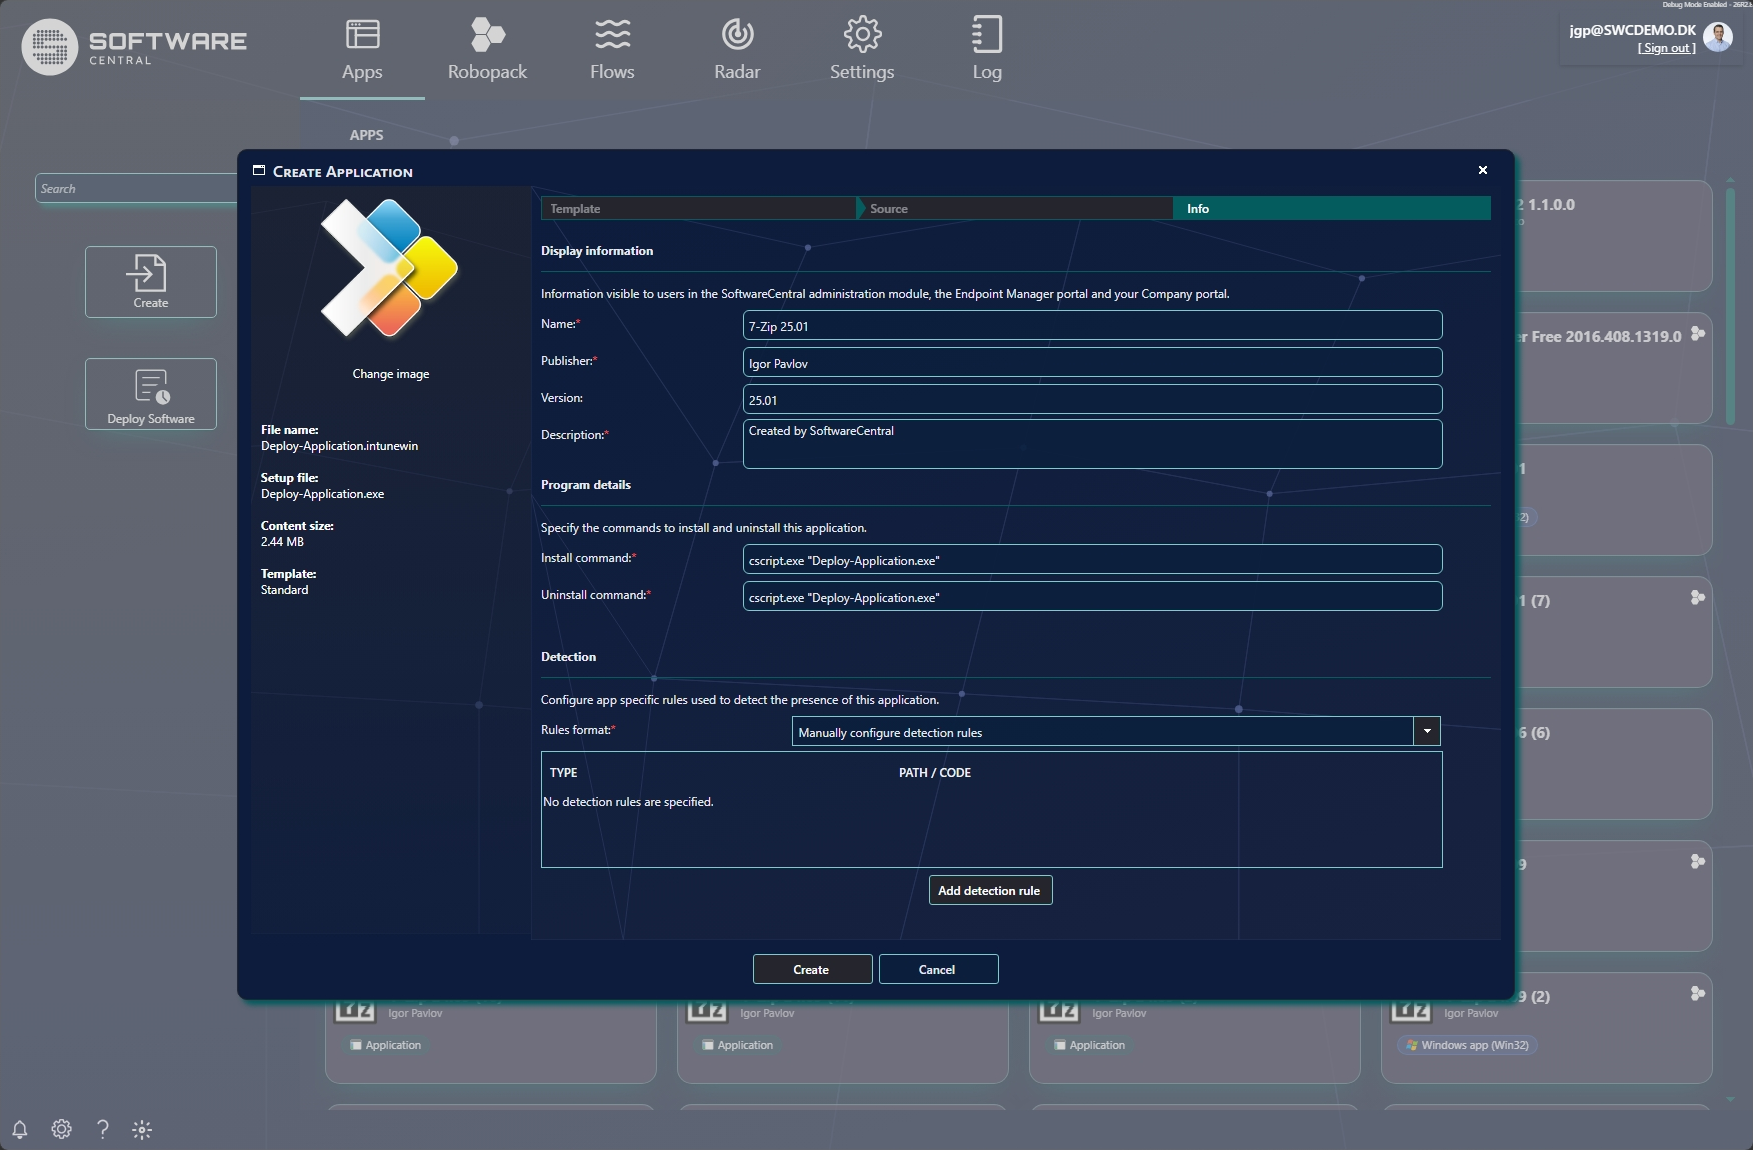Click the Software Central logo
1753x1150 pixels.
(135, 46)
